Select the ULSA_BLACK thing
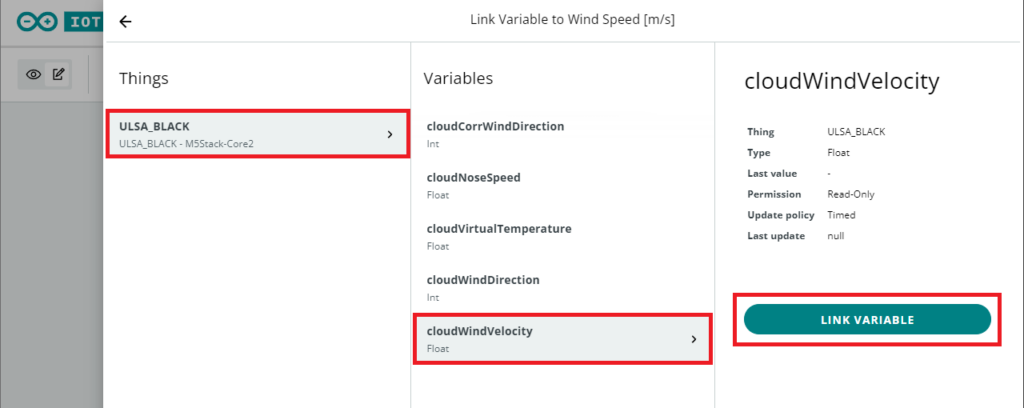This screenshot has height=408, width=1024. pos(240,134)
